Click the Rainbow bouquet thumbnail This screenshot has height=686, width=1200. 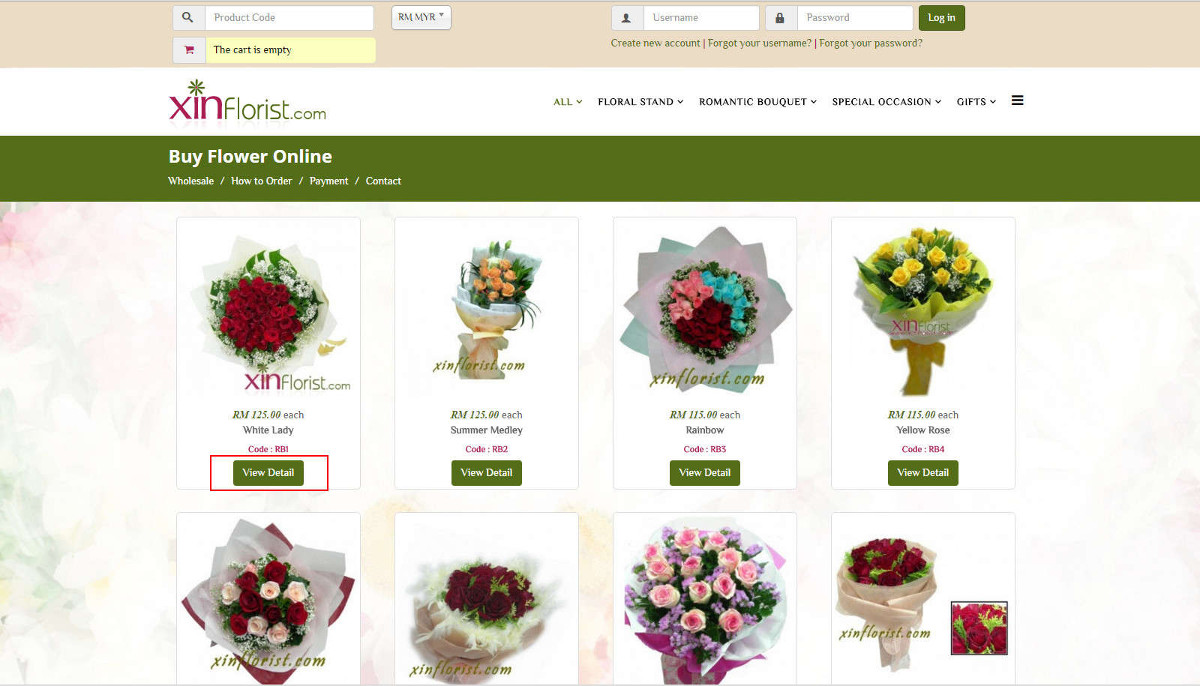[704, 308]
